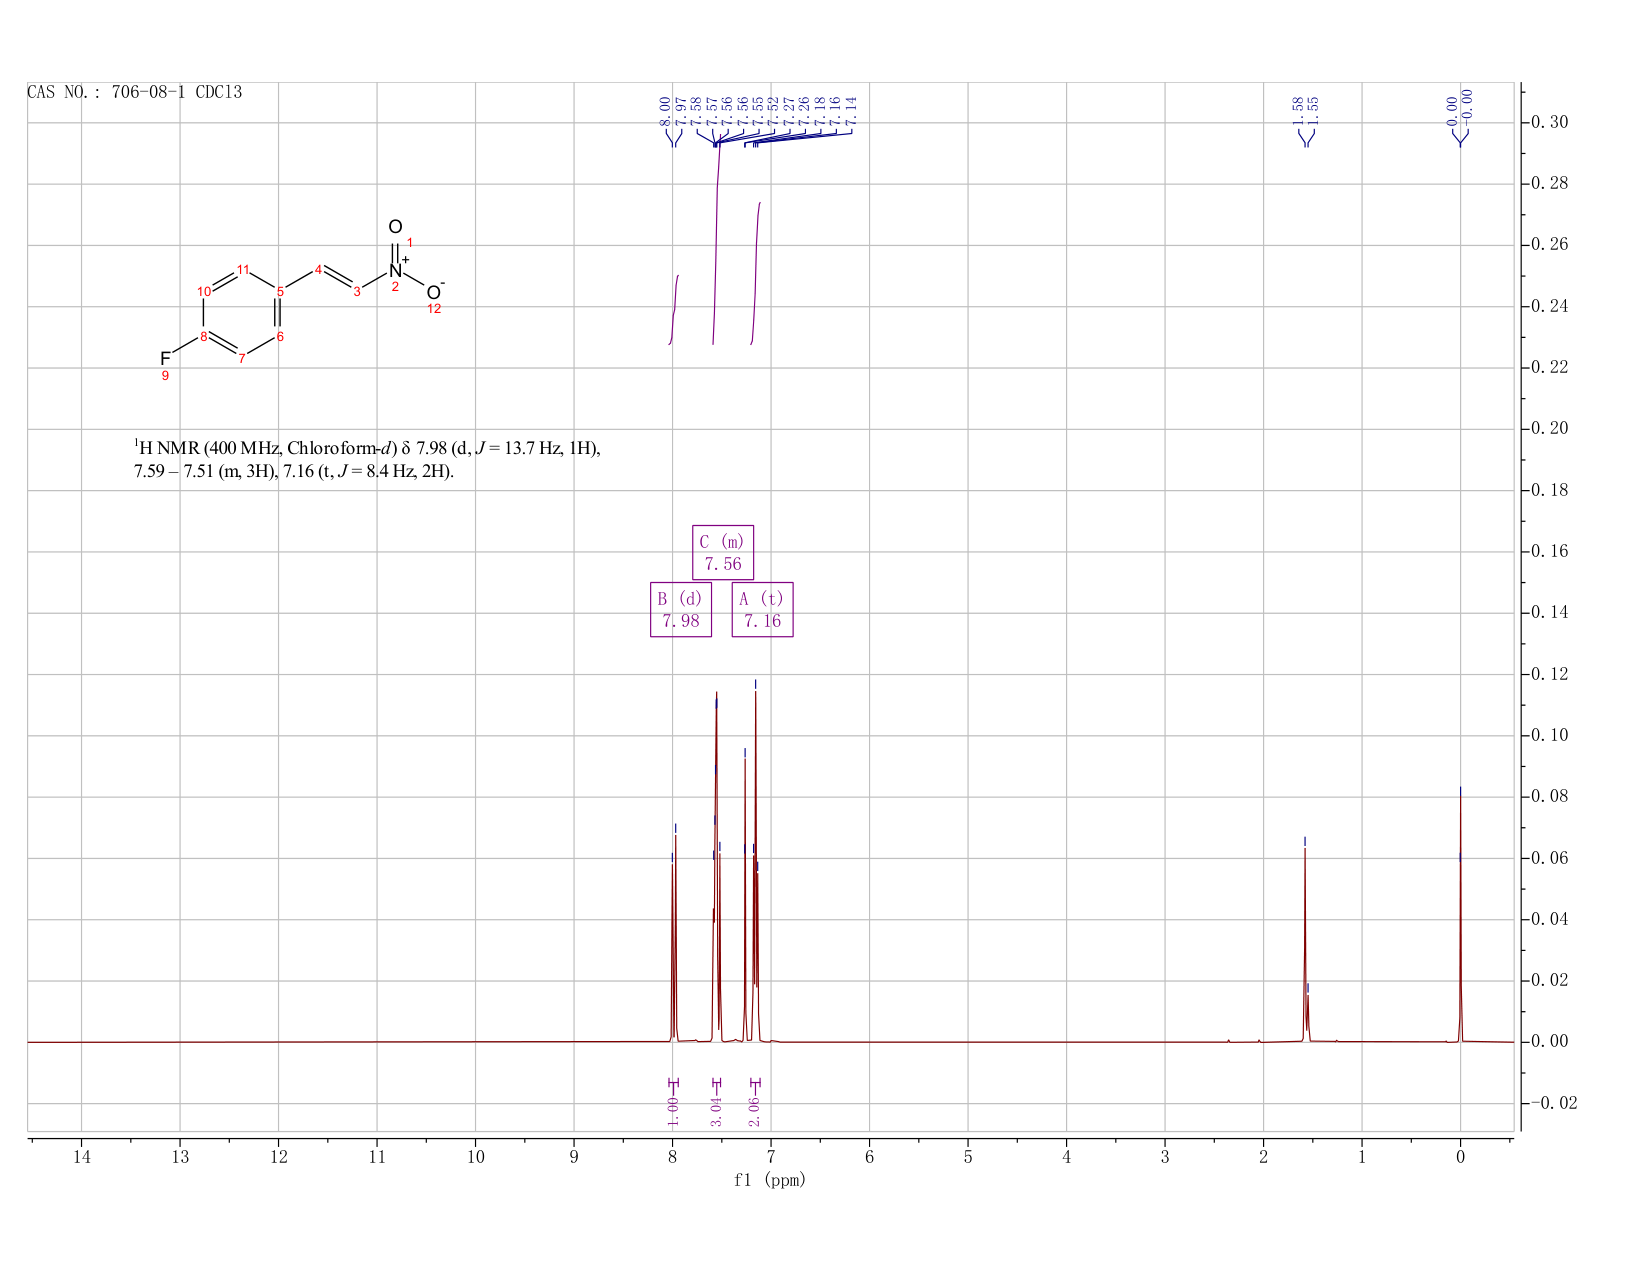Viewport: 1650px width, 1275px height.
Task: Click the y-axis tick label -0.02
Action: (1552, 1103)
